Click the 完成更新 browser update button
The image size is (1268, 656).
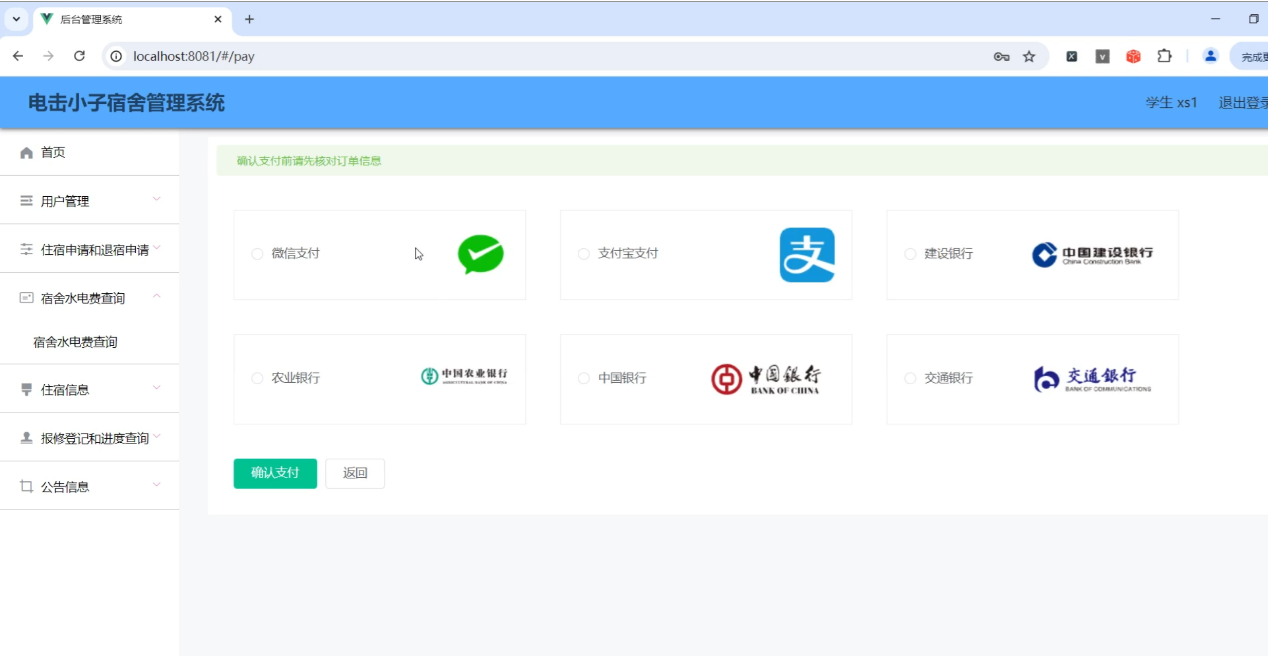click(1250, 56)
